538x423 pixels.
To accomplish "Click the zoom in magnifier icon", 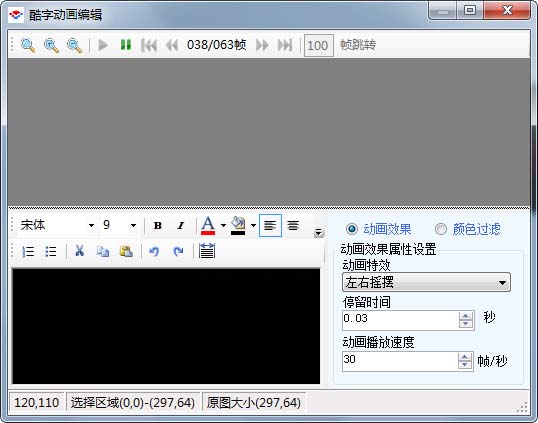I will (x=51, y=45).
